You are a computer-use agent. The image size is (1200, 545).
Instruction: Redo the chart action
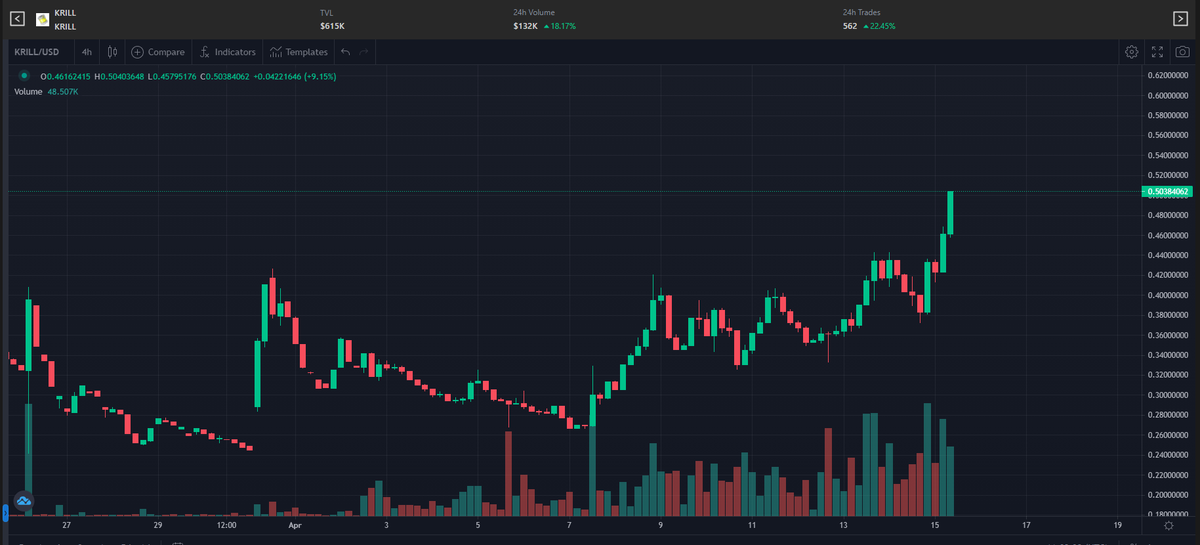coord(364,52)
